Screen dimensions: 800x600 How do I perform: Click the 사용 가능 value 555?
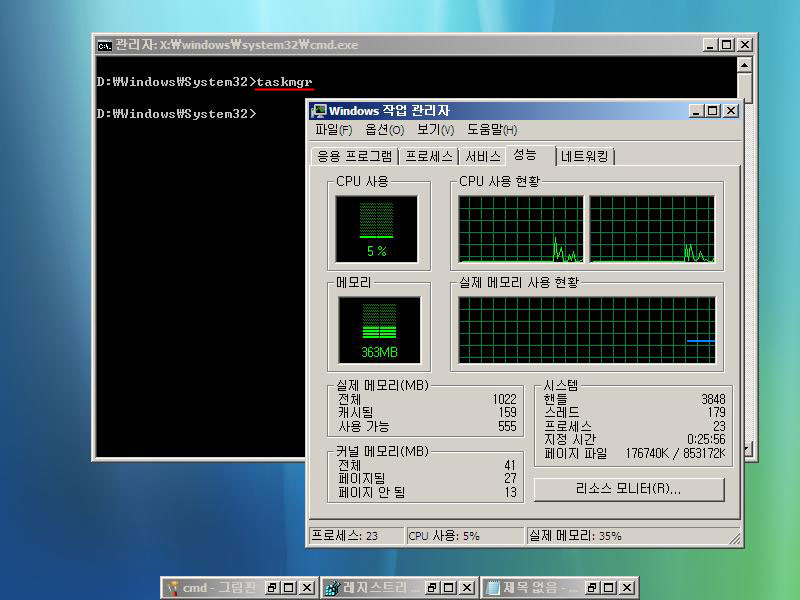tap(507, 426)
